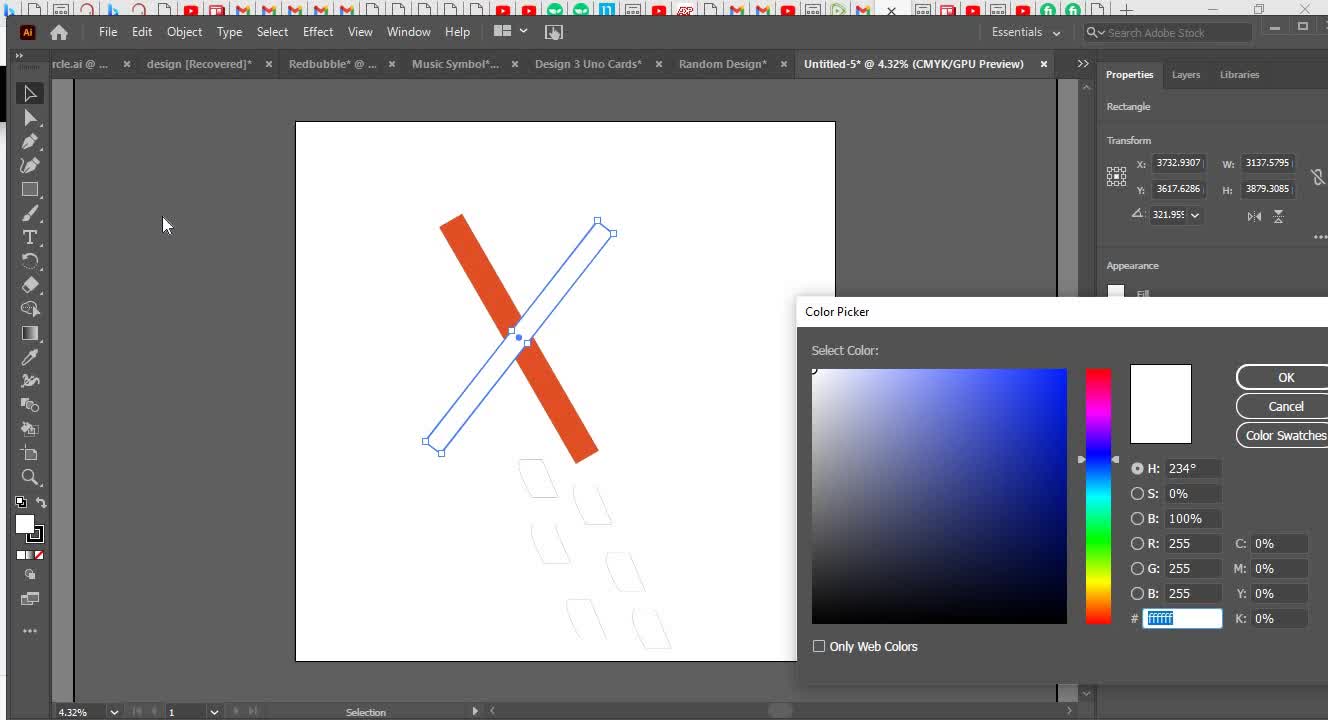Select the Gradient tool
The width and height of the screenshot is (1328, 720).
[x=30, y=333]
